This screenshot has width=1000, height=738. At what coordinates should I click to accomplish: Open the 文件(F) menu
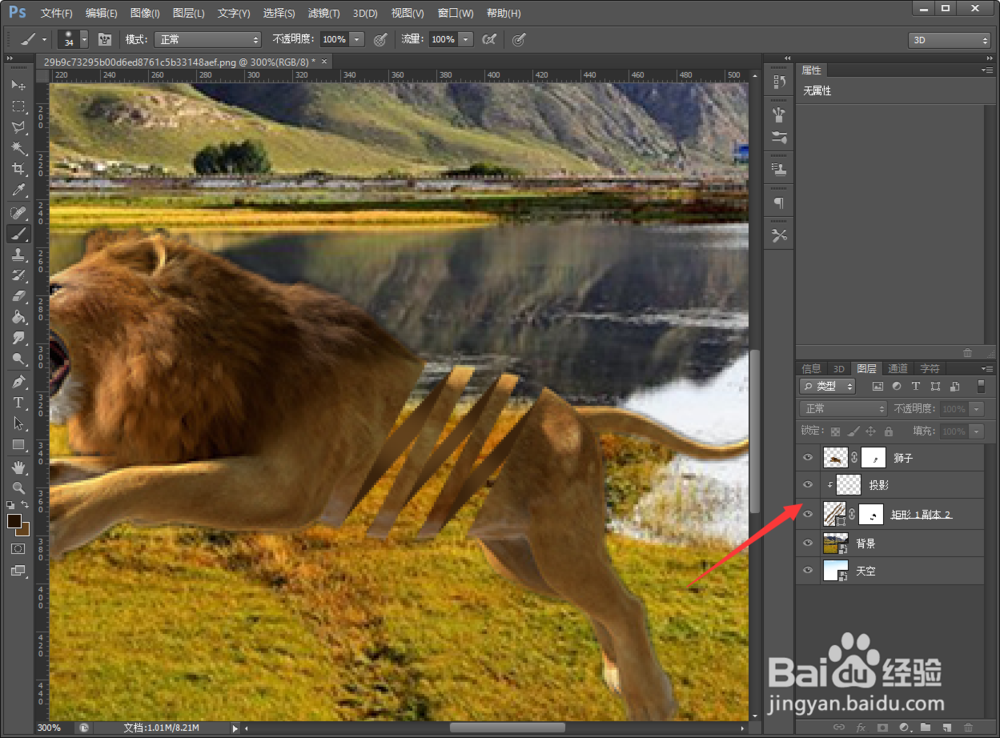point(56,13)
